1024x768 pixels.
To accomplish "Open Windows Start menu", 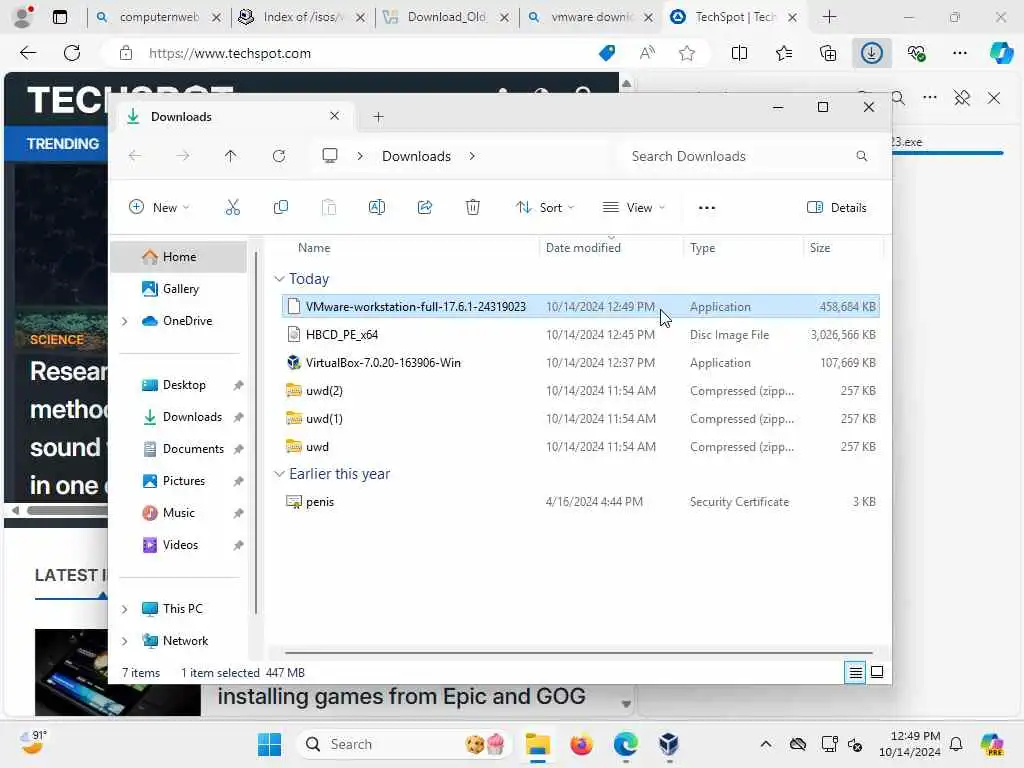I will (269, 744).
